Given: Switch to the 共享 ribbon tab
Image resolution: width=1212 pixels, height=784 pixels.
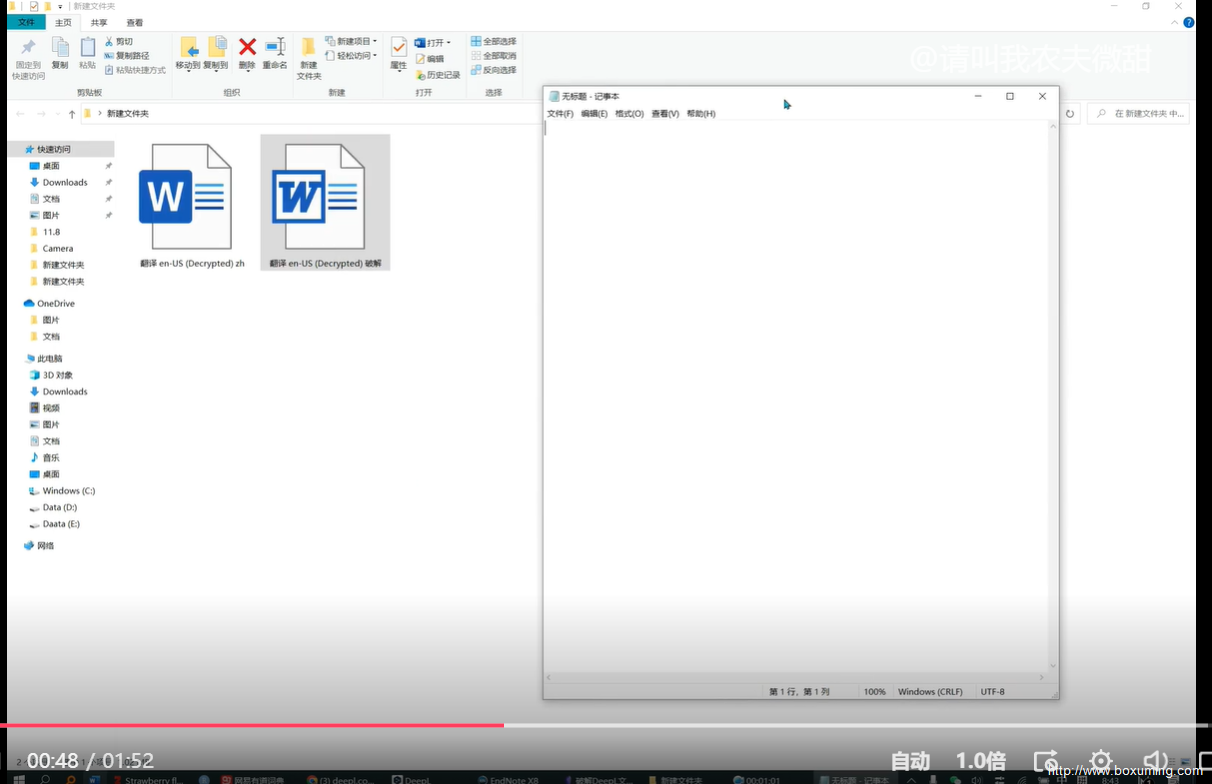Looking at the screenshot, I should pyautogui.click(x=99, y=22).
